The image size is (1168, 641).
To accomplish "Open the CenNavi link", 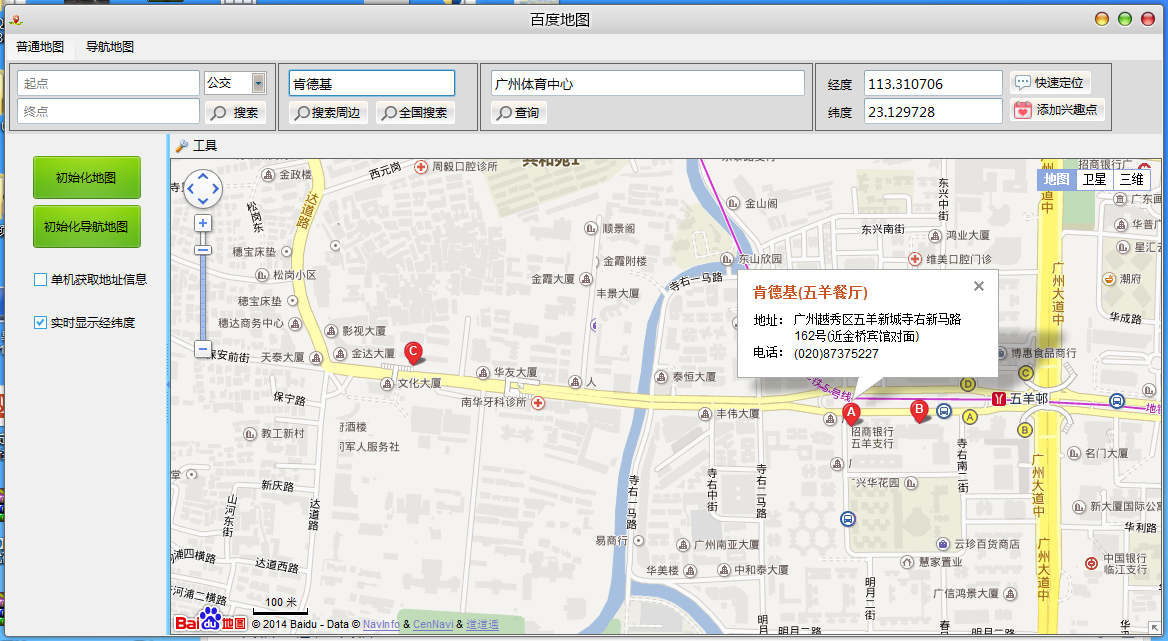I will point(433,624).
